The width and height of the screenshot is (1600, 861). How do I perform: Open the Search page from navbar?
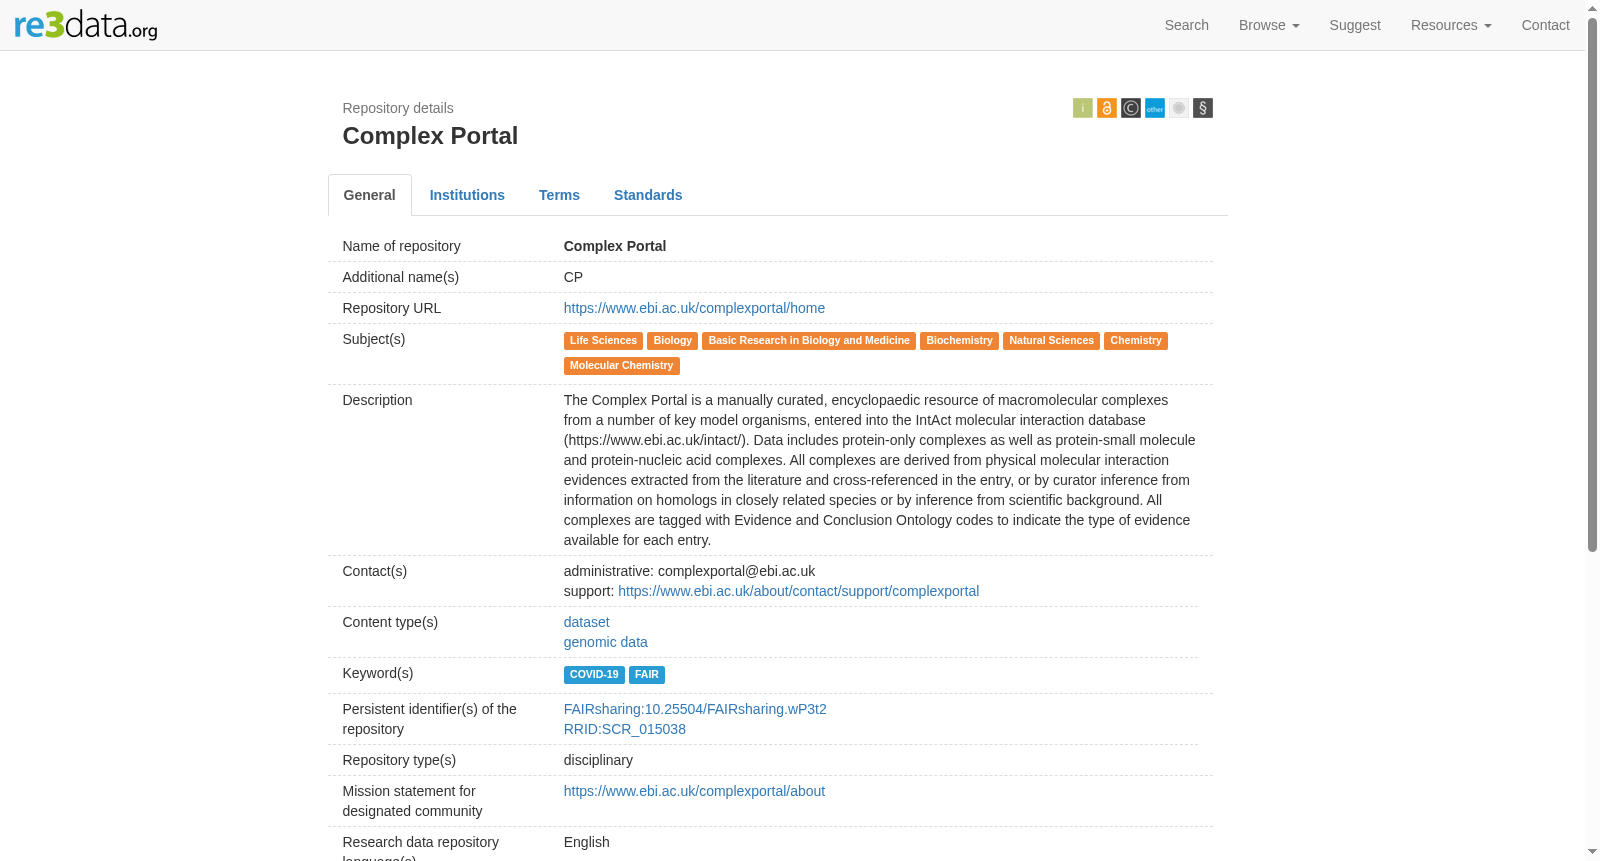coord(1186,25)
